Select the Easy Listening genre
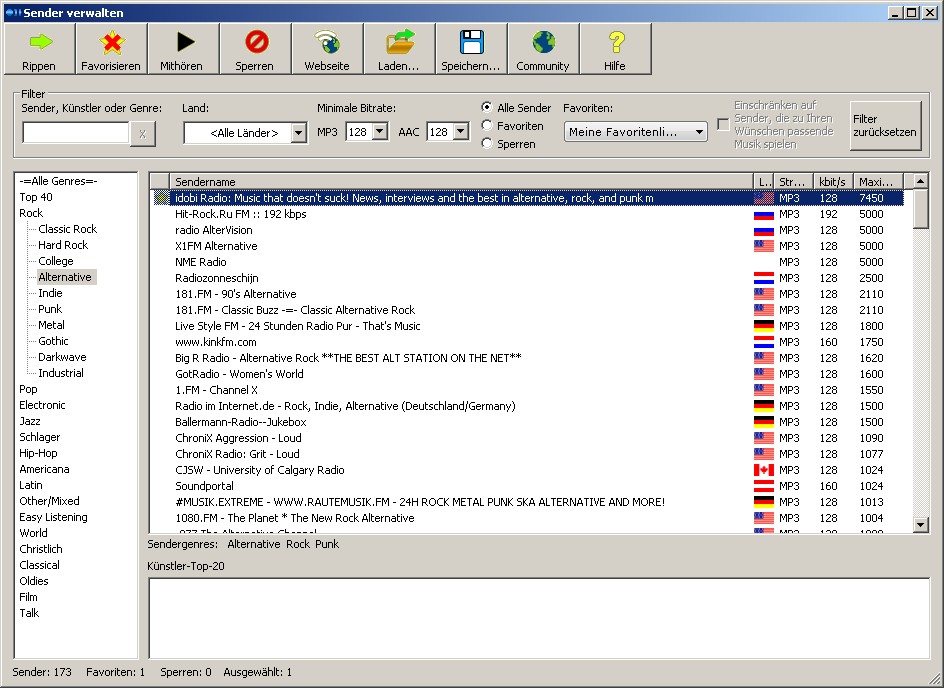The width and height of the screenshot is (944, 688). click(53, 516)
